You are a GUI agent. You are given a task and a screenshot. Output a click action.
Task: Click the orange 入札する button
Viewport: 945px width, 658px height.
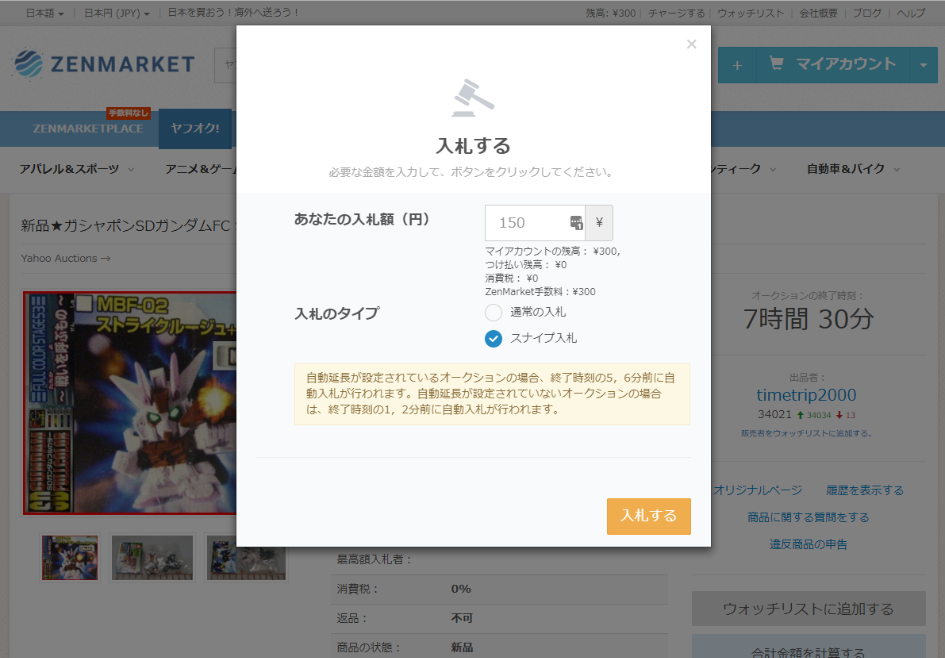coord(648,516)
